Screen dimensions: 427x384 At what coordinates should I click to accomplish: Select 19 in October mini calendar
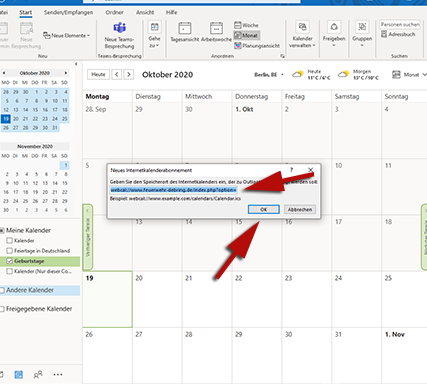[6, 119]
